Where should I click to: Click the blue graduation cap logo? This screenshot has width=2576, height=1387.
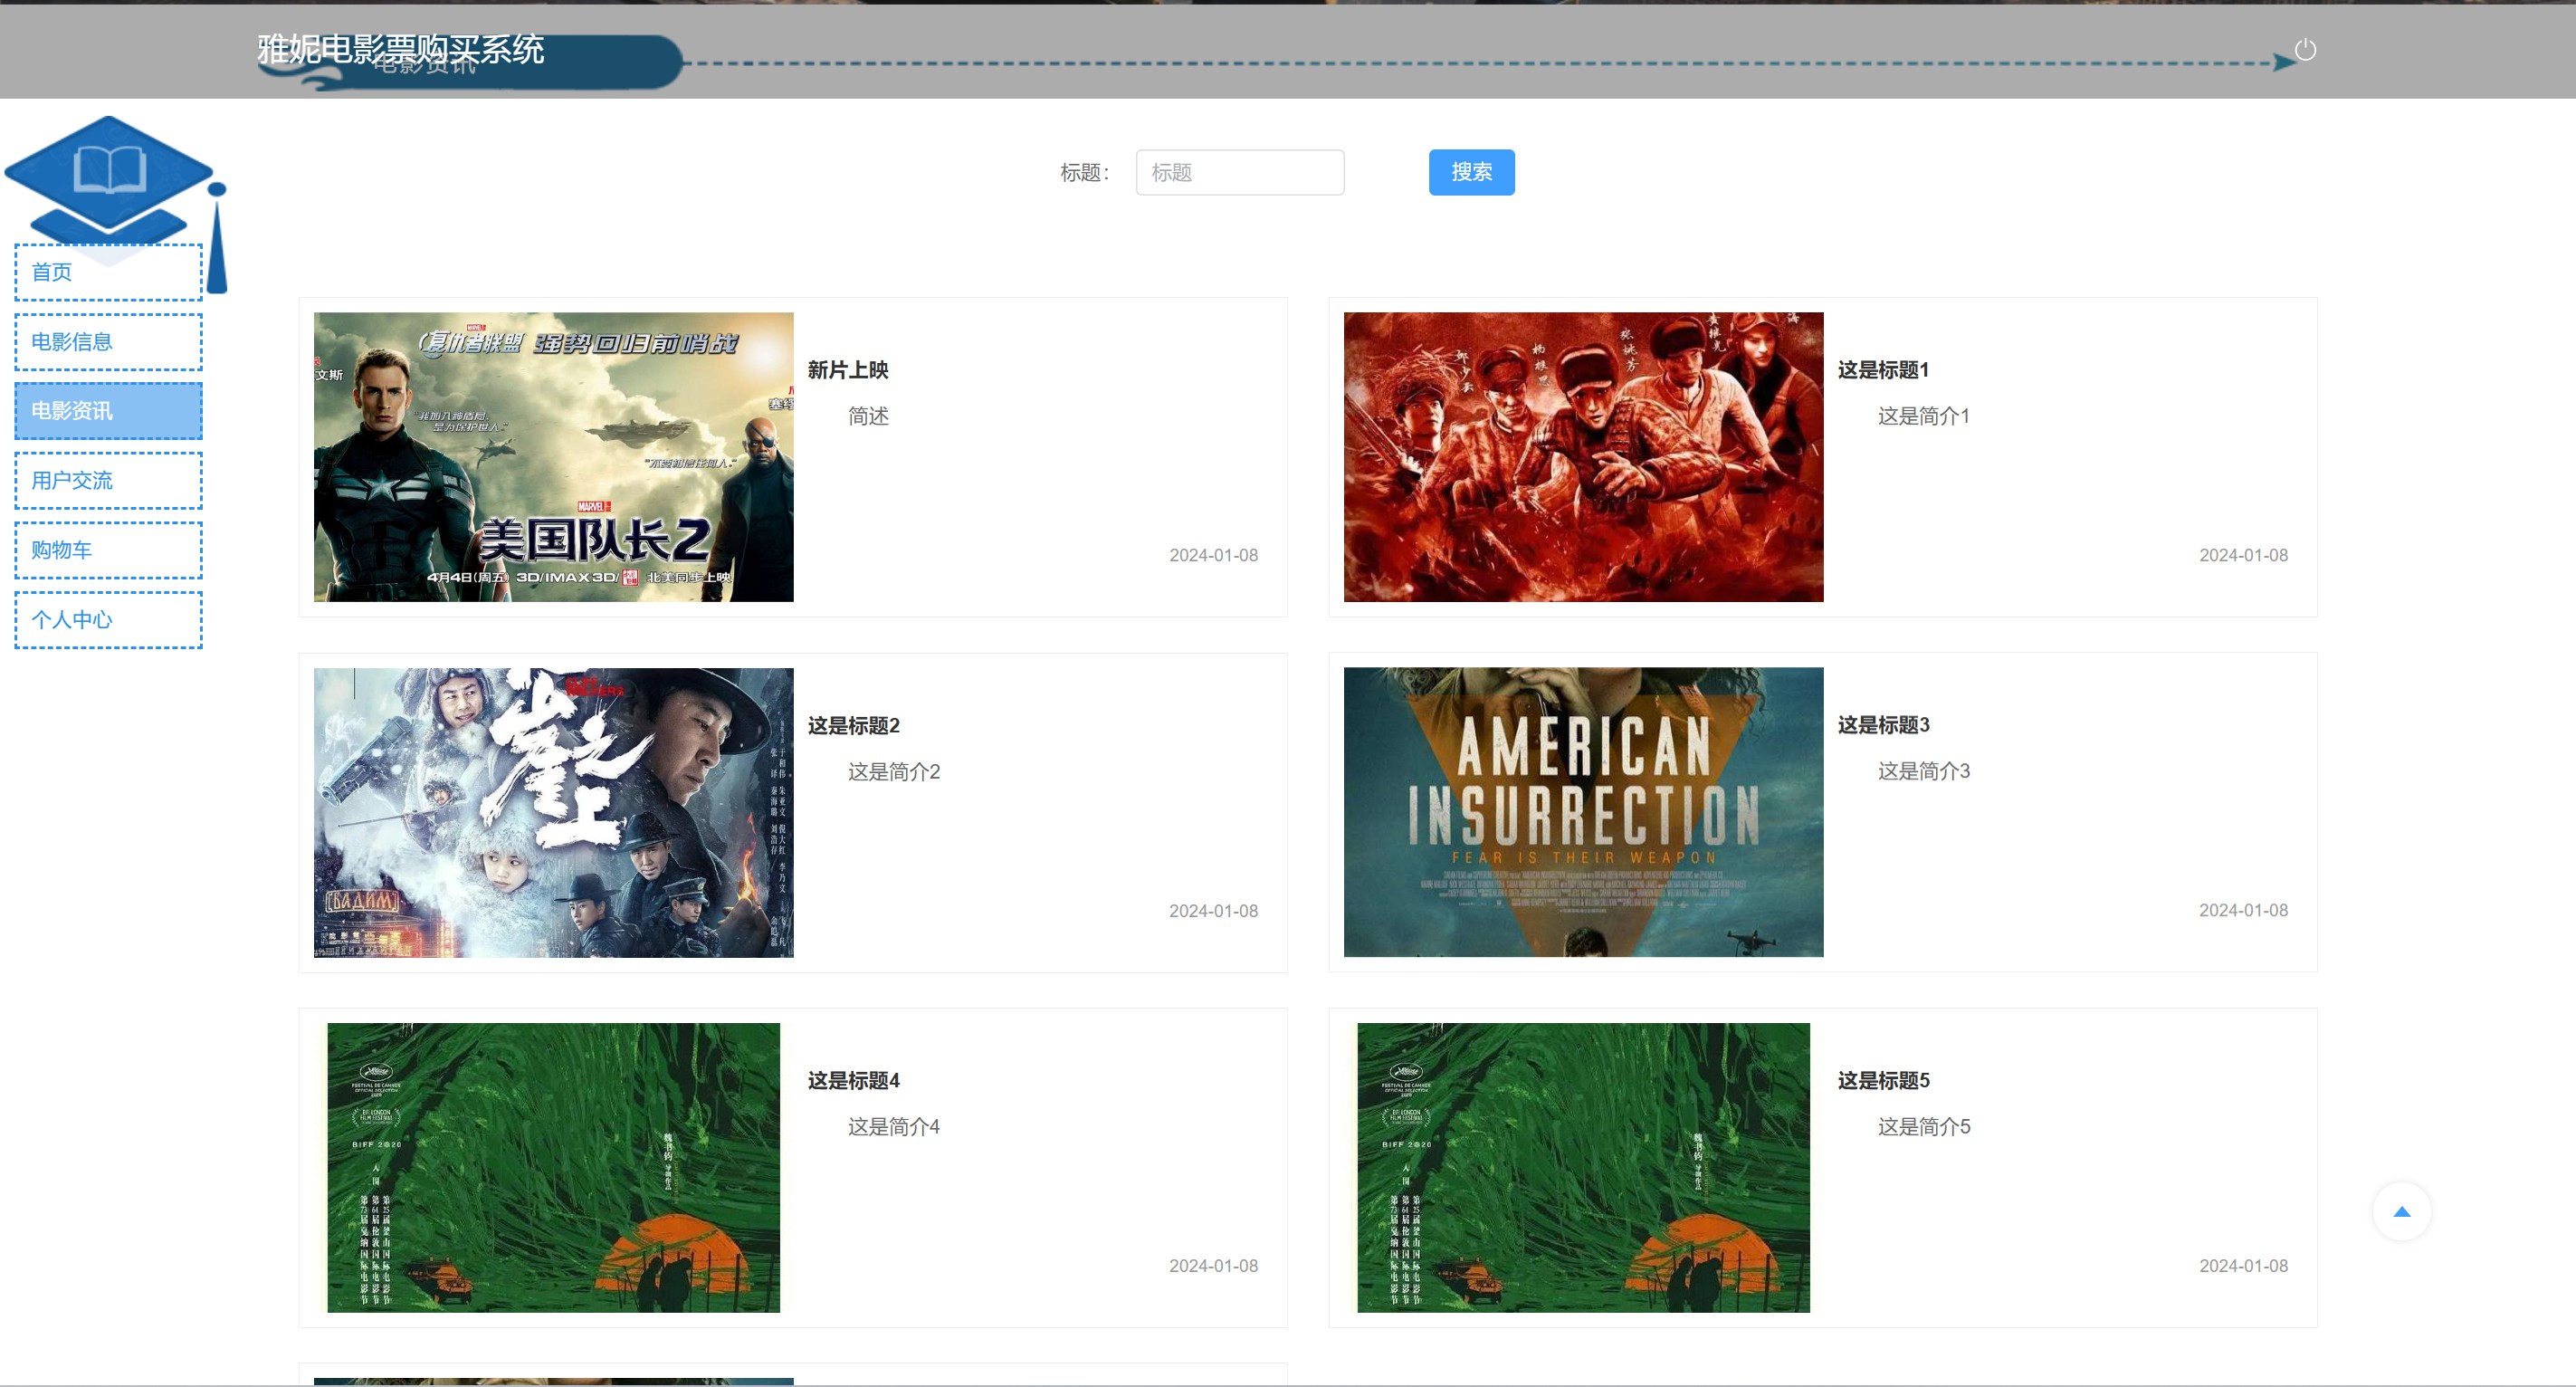click(110, 178)
